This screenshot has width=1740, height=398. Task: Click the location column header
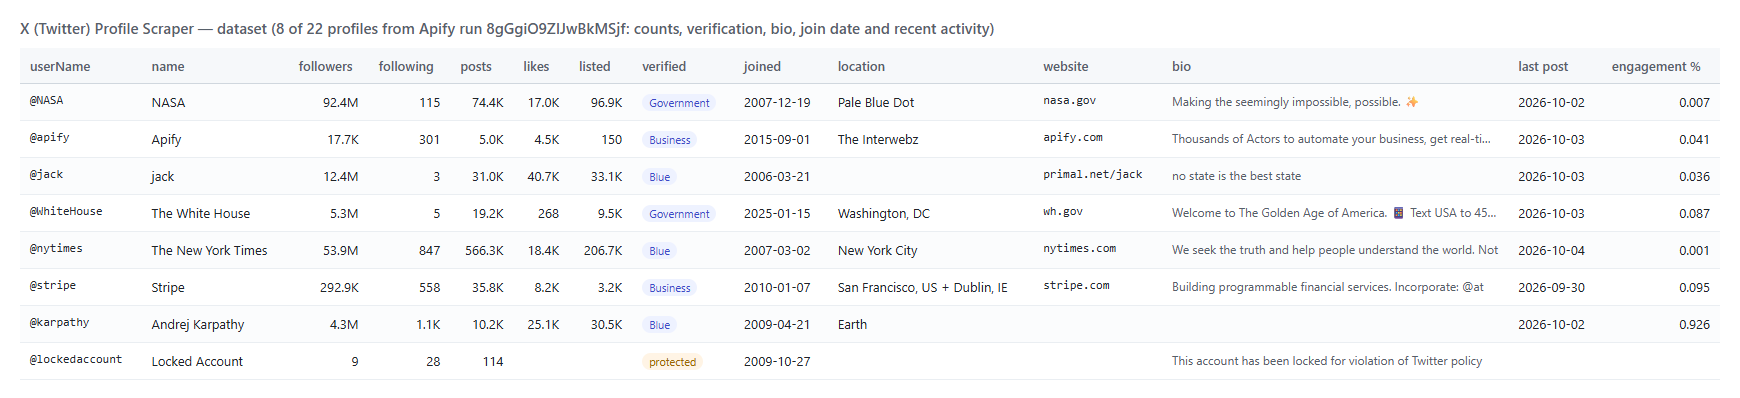click(861, 66)
